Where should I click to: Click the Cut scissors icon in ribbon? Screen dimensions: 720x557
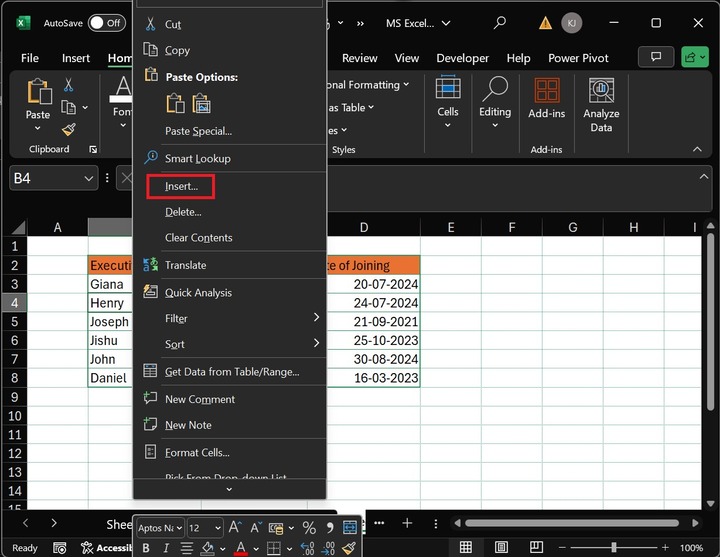coord(69,85)
